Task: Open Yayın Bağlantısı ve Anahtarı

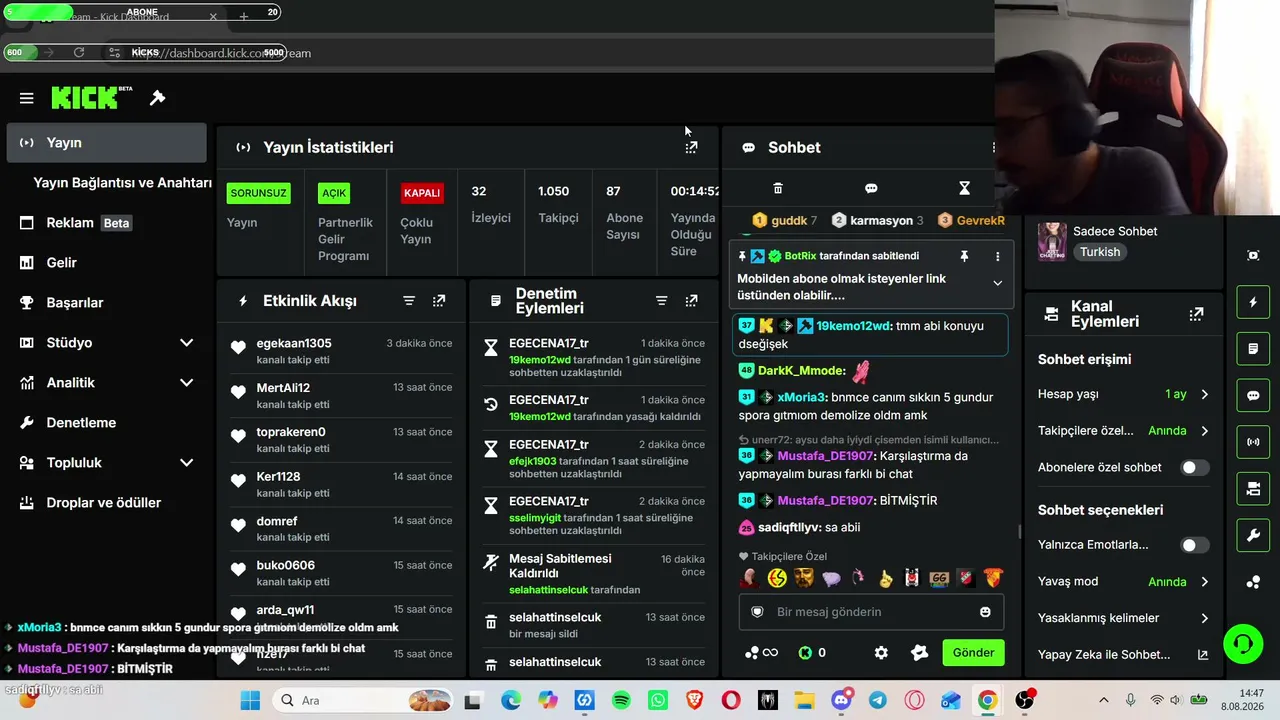Action: [122, 183]
